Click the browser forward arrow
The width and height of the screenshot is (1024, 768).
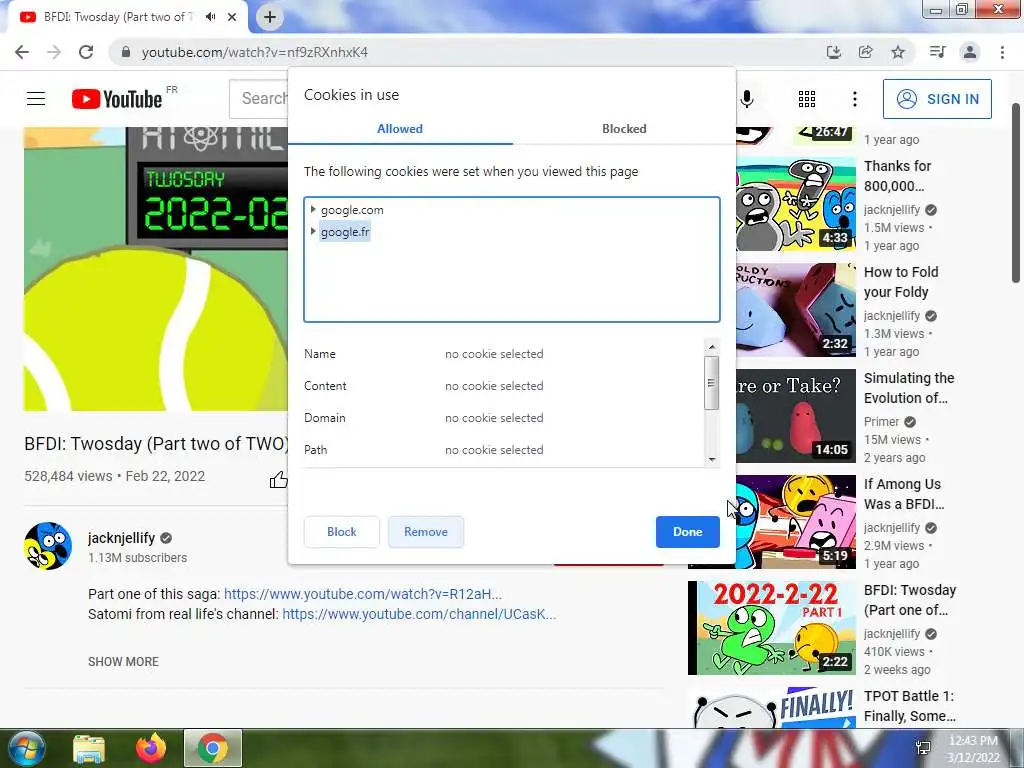[54, 52]
